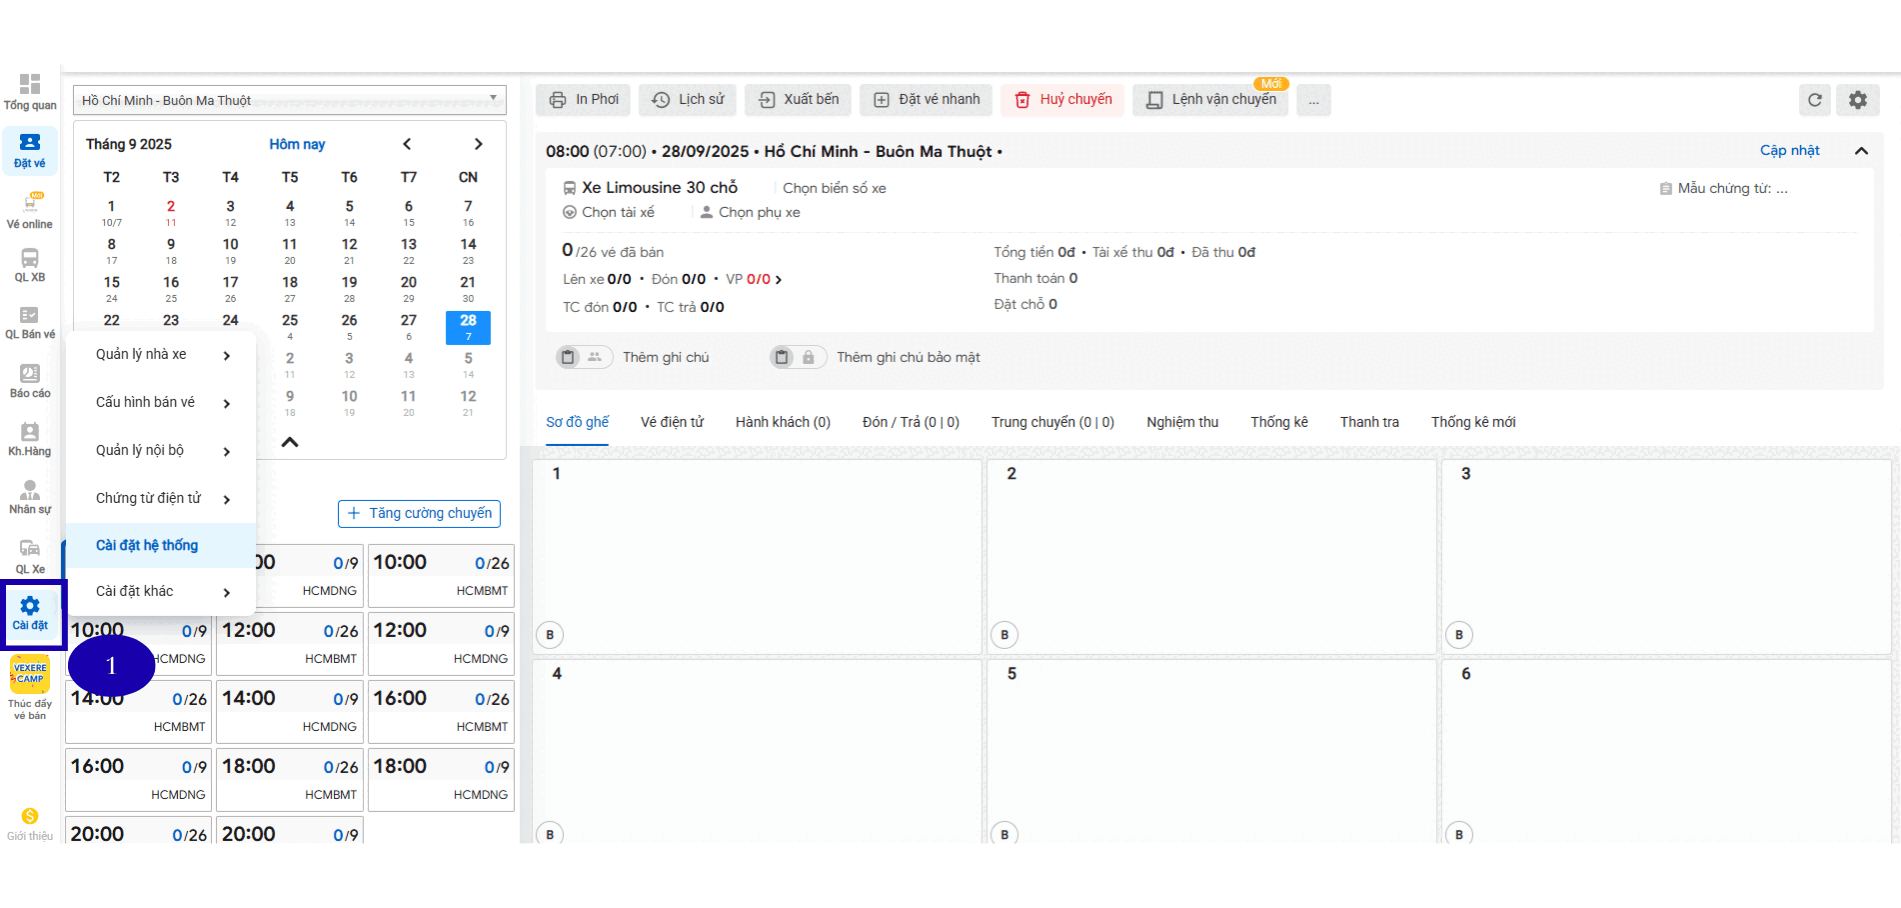Screen dimensions: 1901x908
Task: Select September 19 in calendar
Action: pyautogui.click(x=349, y=287)
